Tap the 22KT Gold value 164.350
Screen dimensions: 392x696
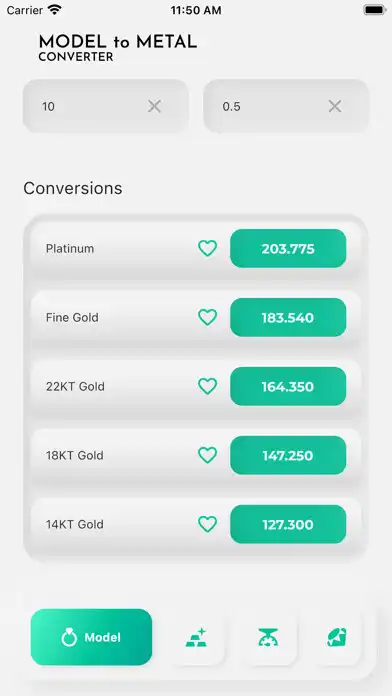(x=288, y=386)
